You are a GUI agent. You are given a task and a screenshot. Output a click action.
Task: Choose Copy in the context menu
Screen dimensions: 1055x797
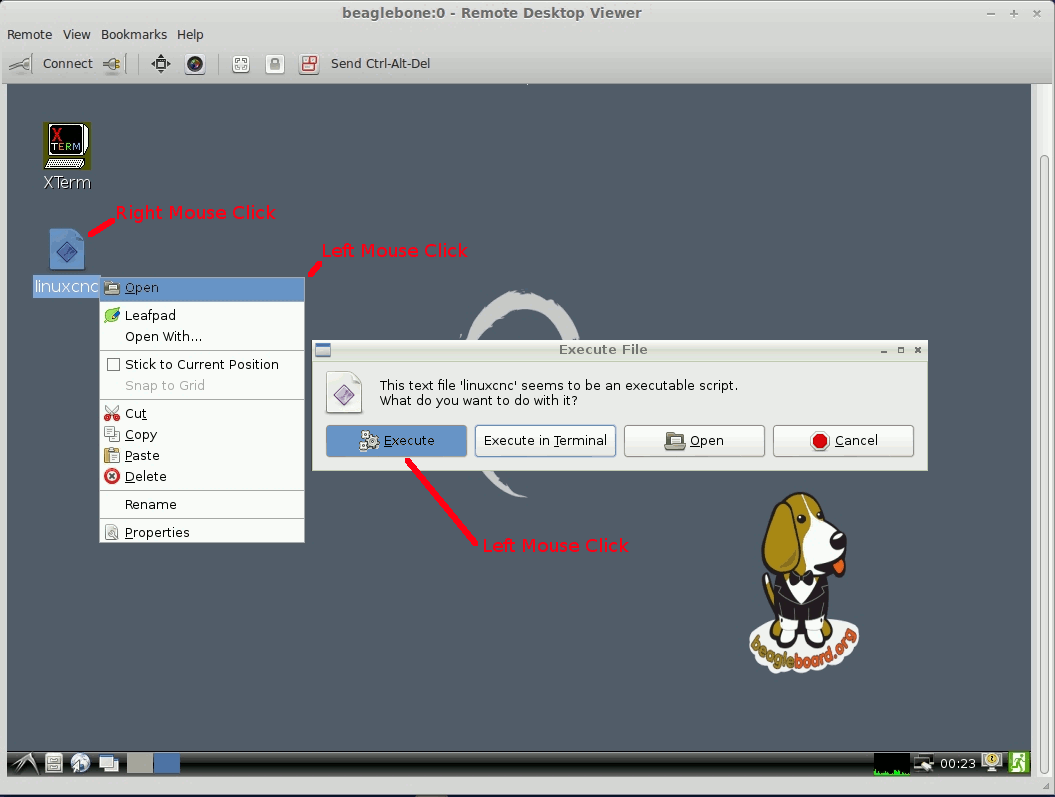202,434
